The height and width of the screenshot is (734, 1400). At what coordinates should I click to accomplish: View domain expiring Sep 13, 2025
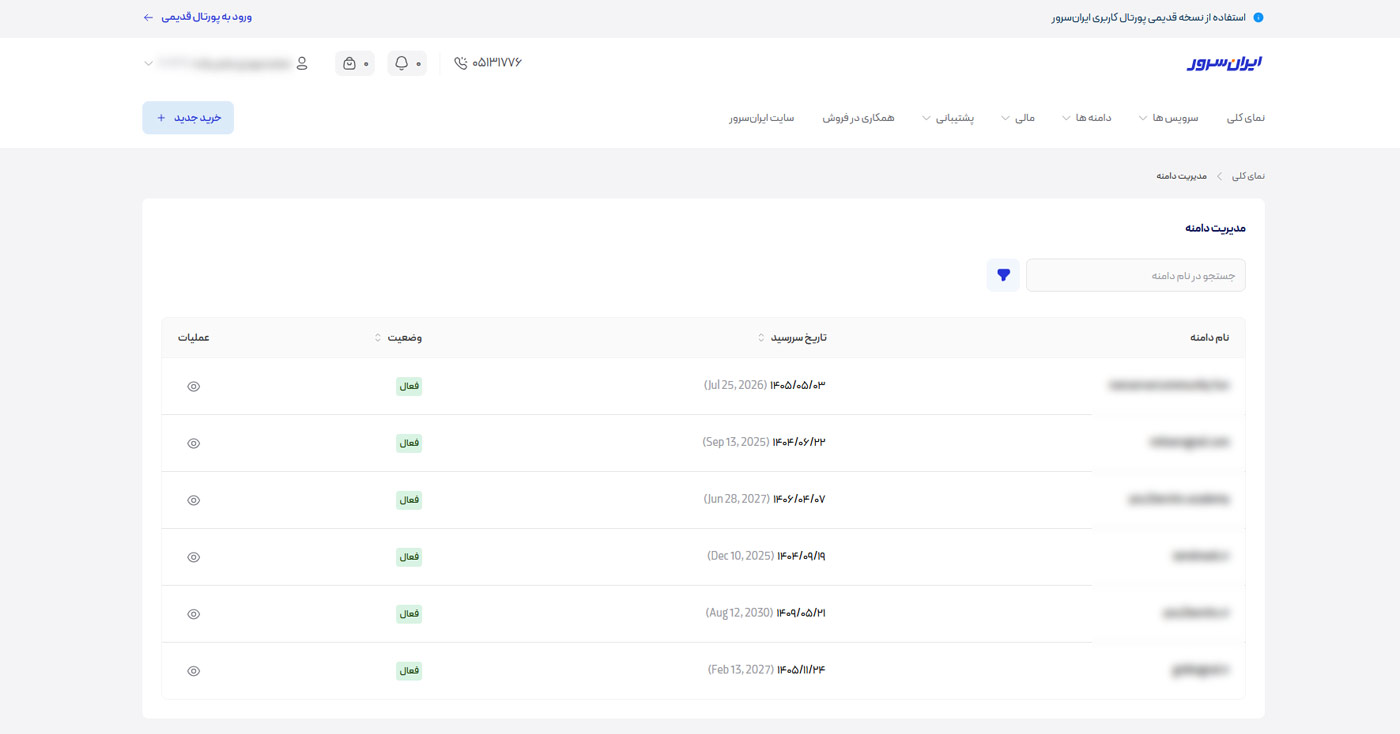(194, 443)
